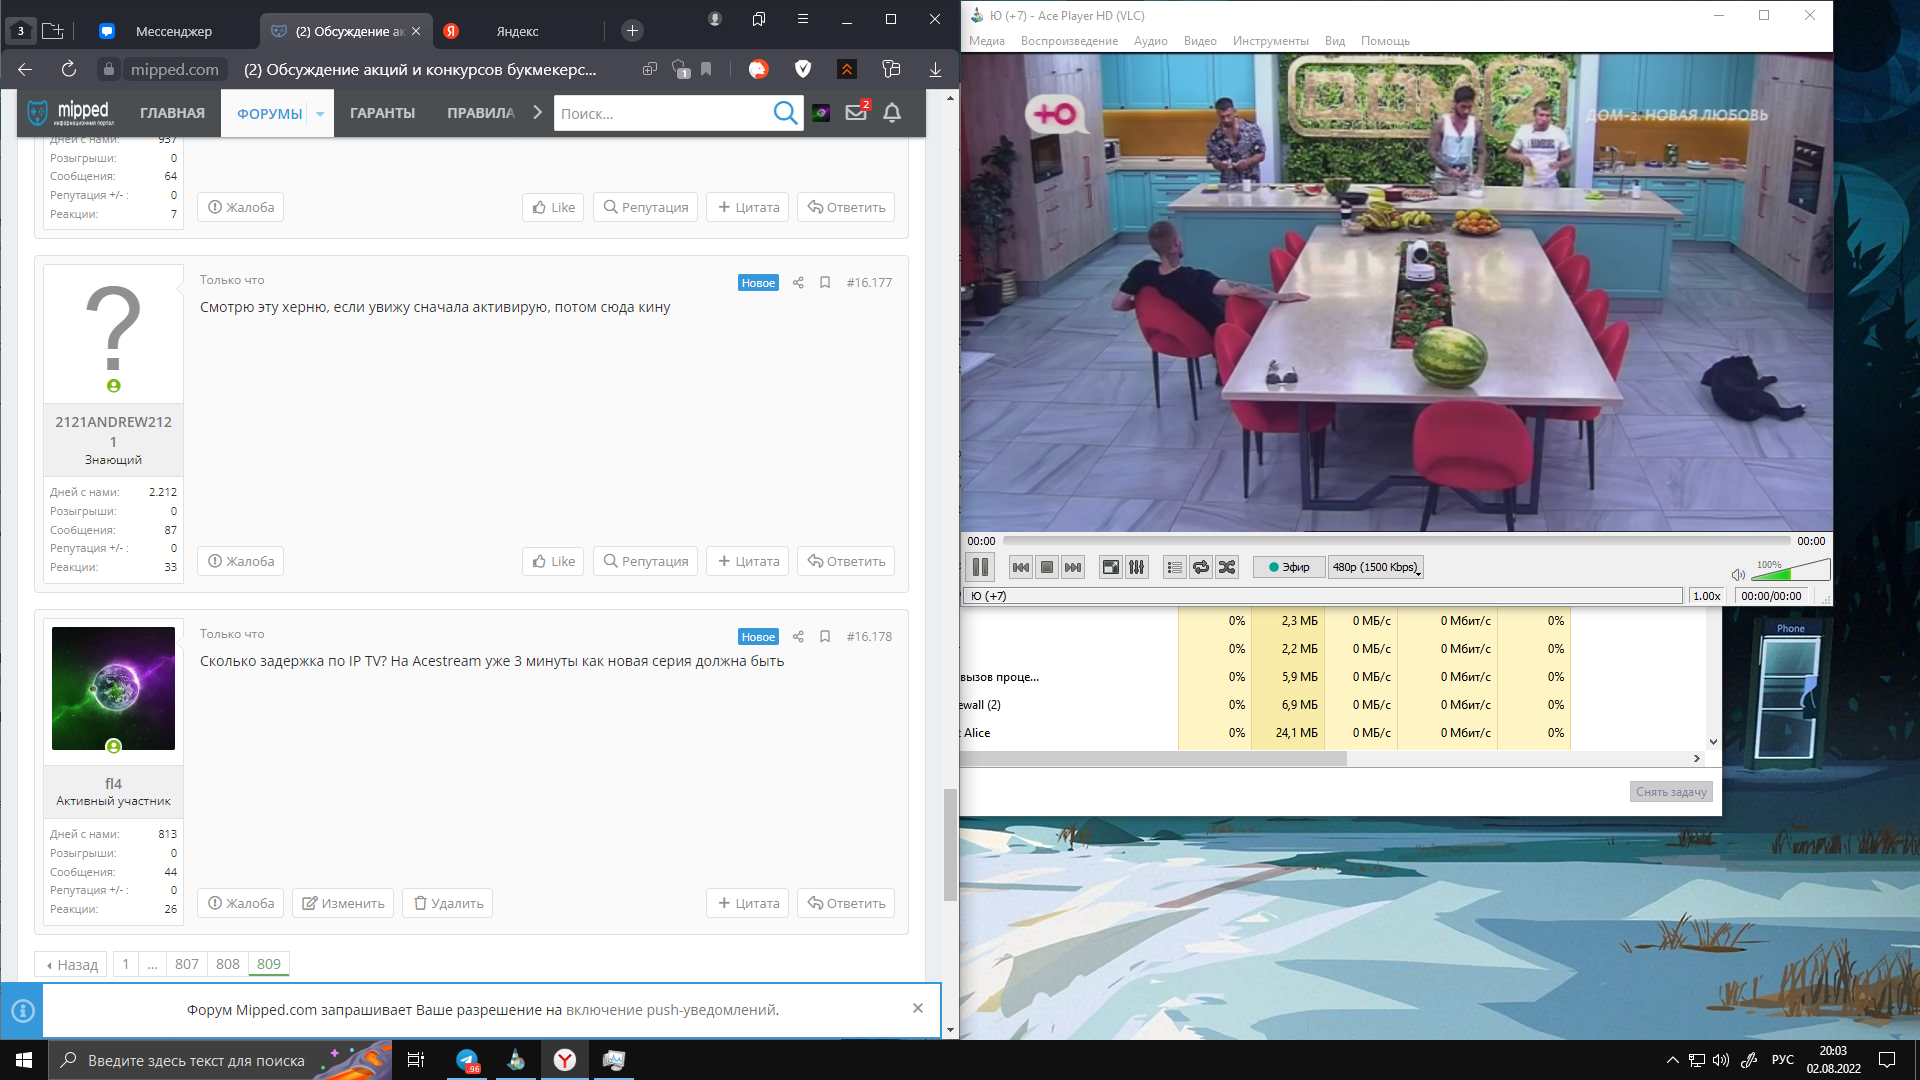This screenshot has width=1920, height=1080.
Task: Pause playback in Ace Player
Action: [x=980, y=567]
